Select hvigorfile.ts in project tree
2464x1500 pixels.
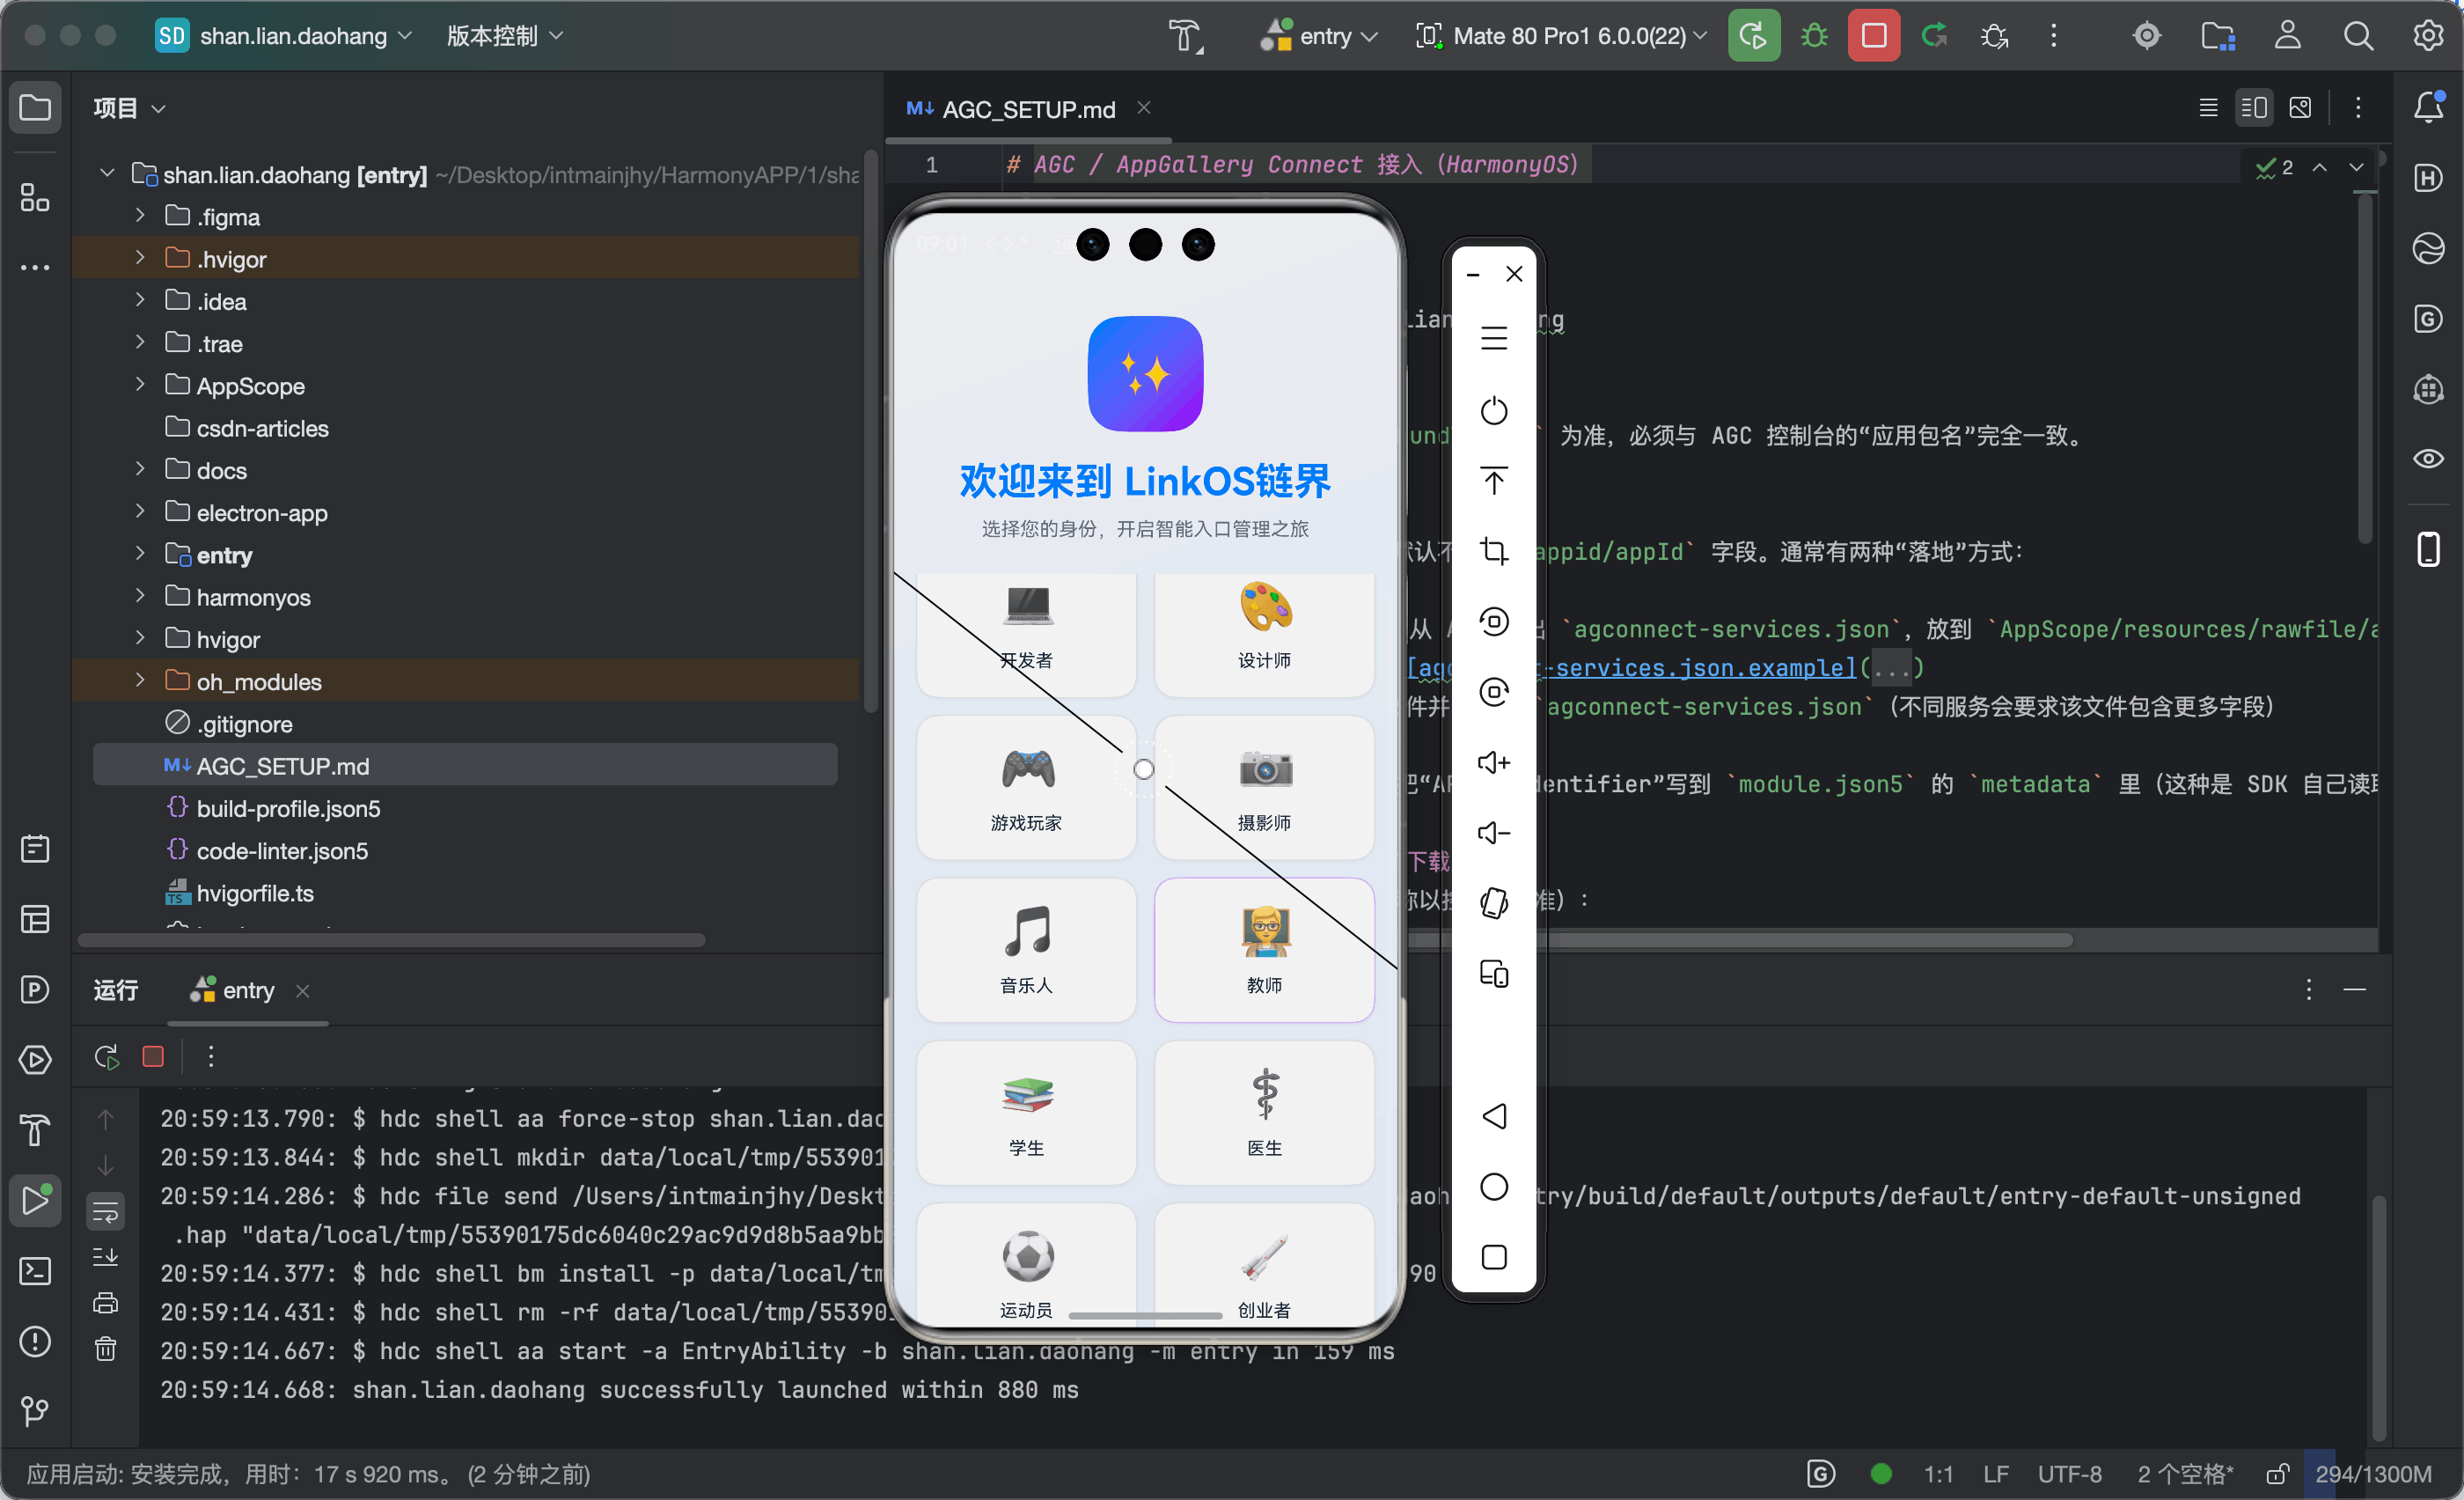[255, 892]
